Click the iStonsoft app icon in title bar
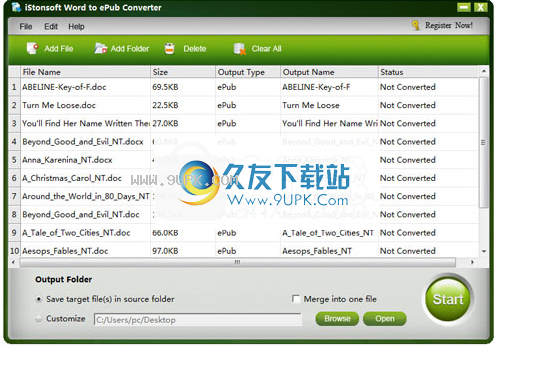 coord(16,7)
